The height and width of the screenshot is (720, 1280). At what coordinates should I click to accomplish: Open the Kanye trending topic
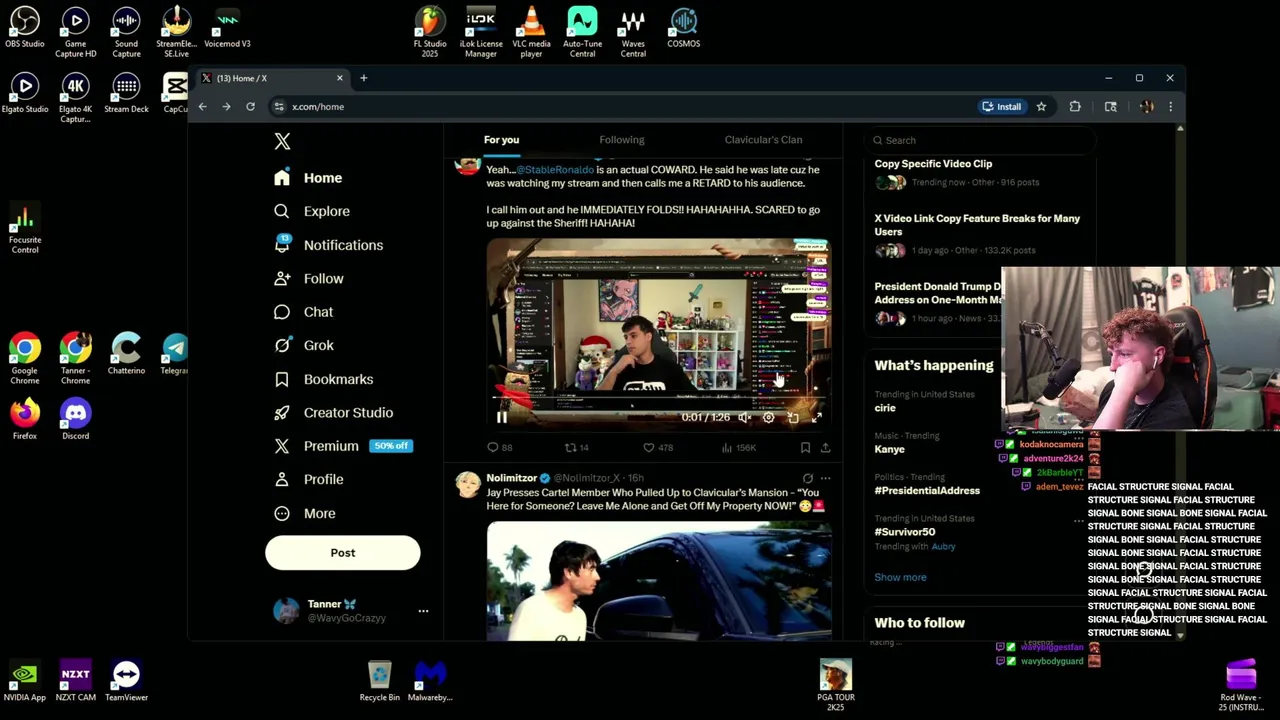point(889,449)
